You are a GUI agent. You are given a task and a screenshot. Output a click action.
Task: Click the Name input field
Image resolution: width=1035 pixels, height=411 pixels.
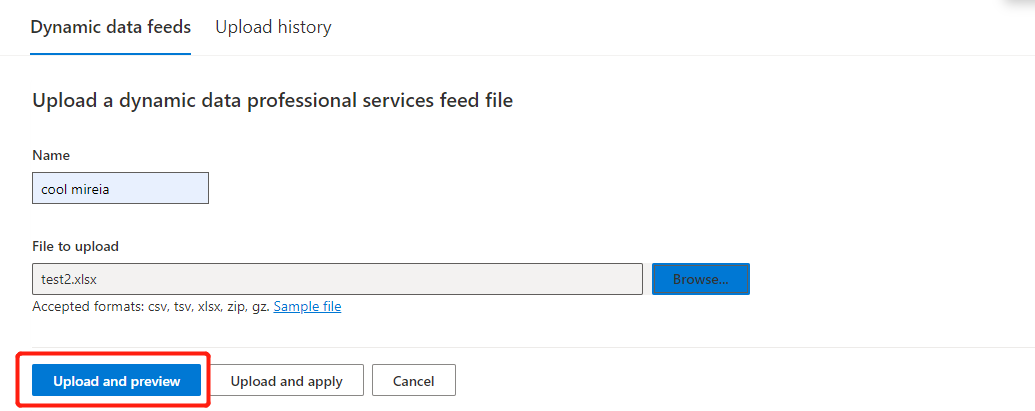(x=120, y=189)
